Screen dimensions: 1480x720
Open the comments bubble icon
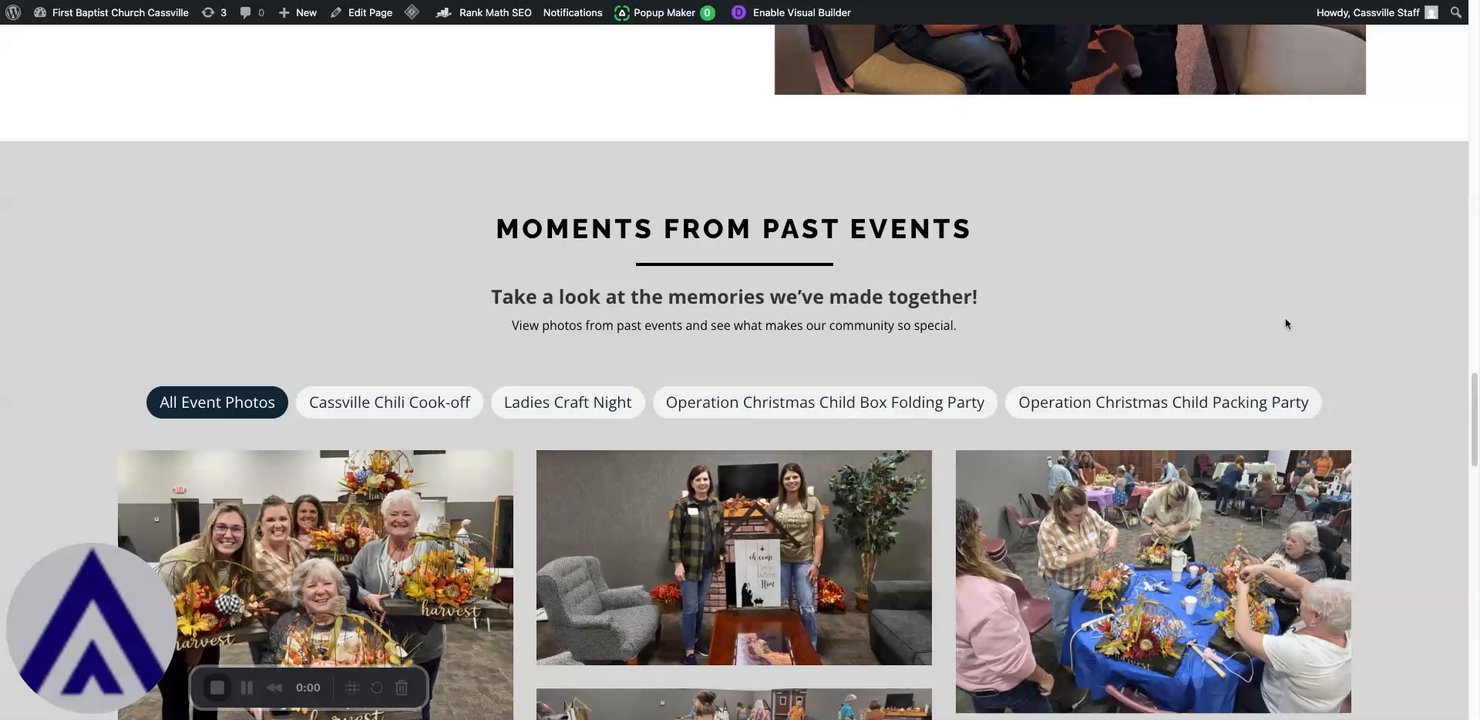coord(252,12)
